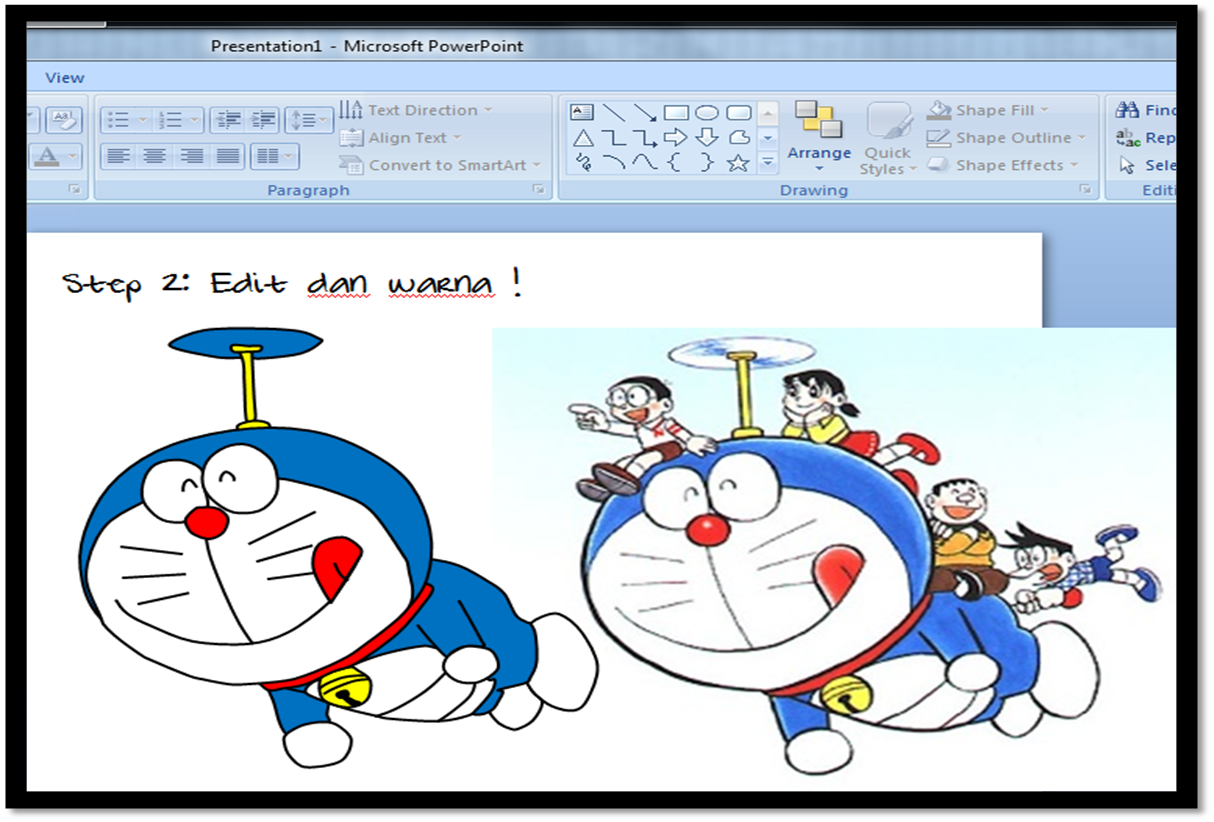Click the Select cursor button
Screen dimensions: 1214x822
click(1146, 165)
